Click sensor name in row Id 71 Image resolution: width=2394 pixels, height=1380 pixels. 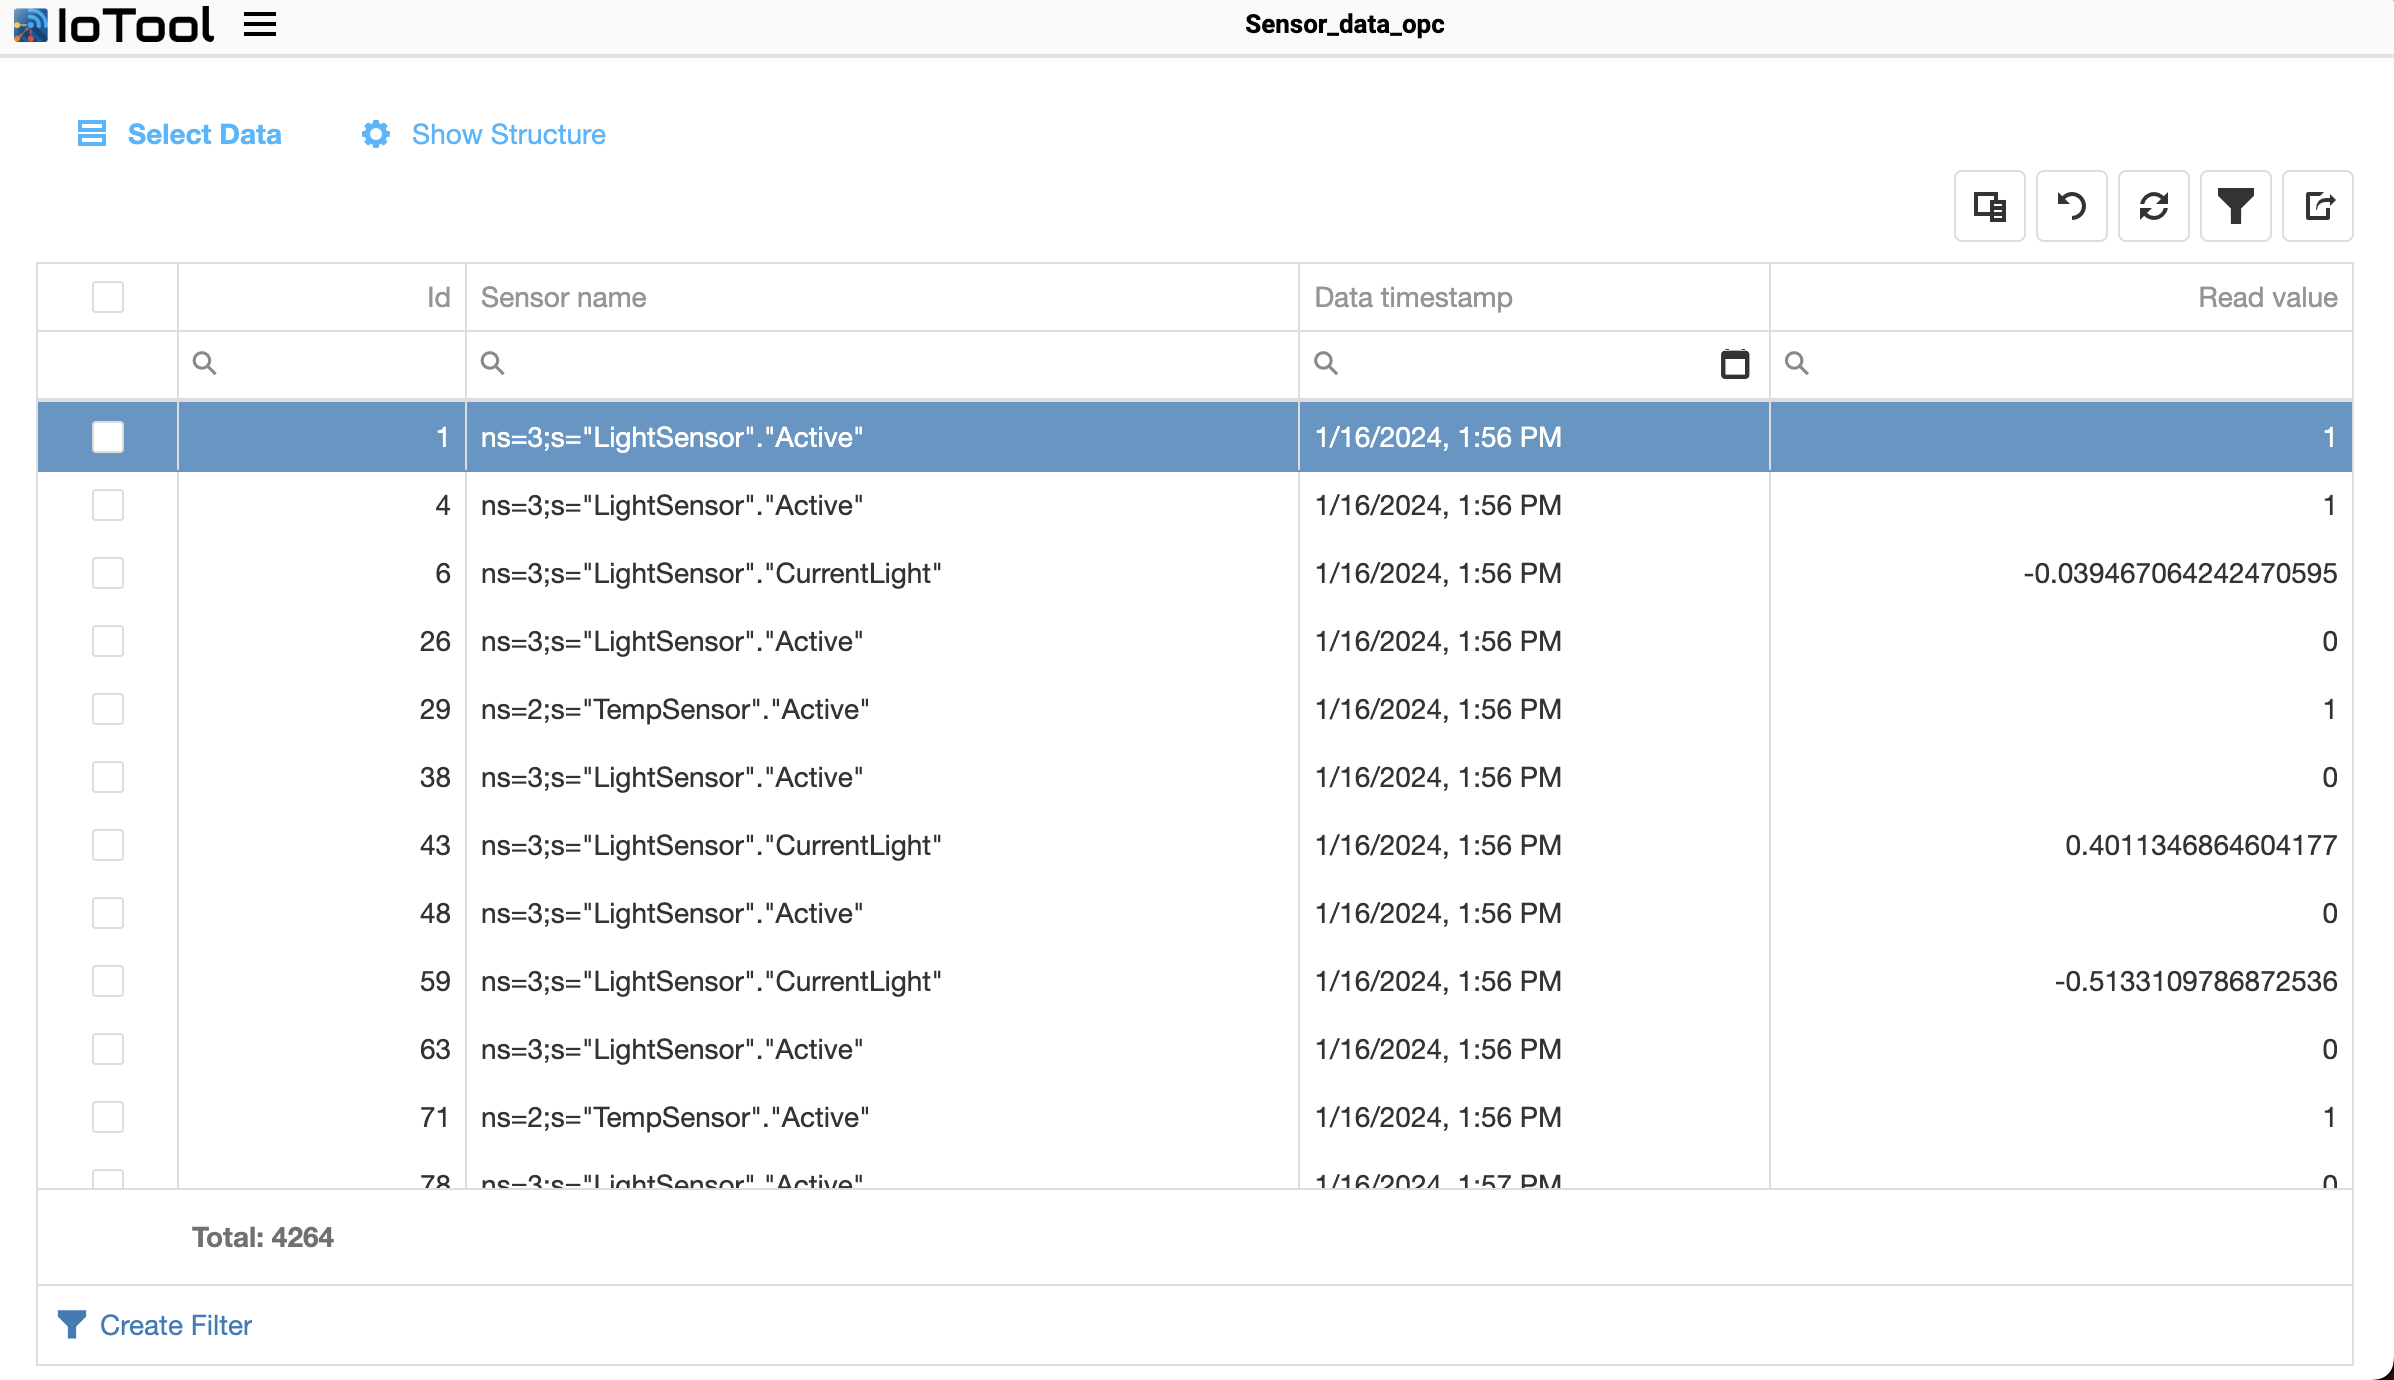[x=675, y=1117]
